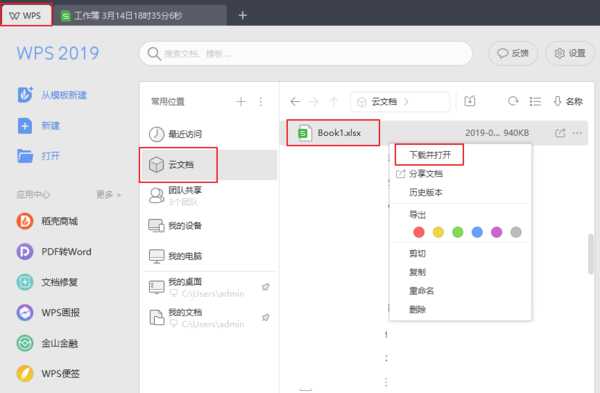Select 我的文档 documents location

click(209, 318)
